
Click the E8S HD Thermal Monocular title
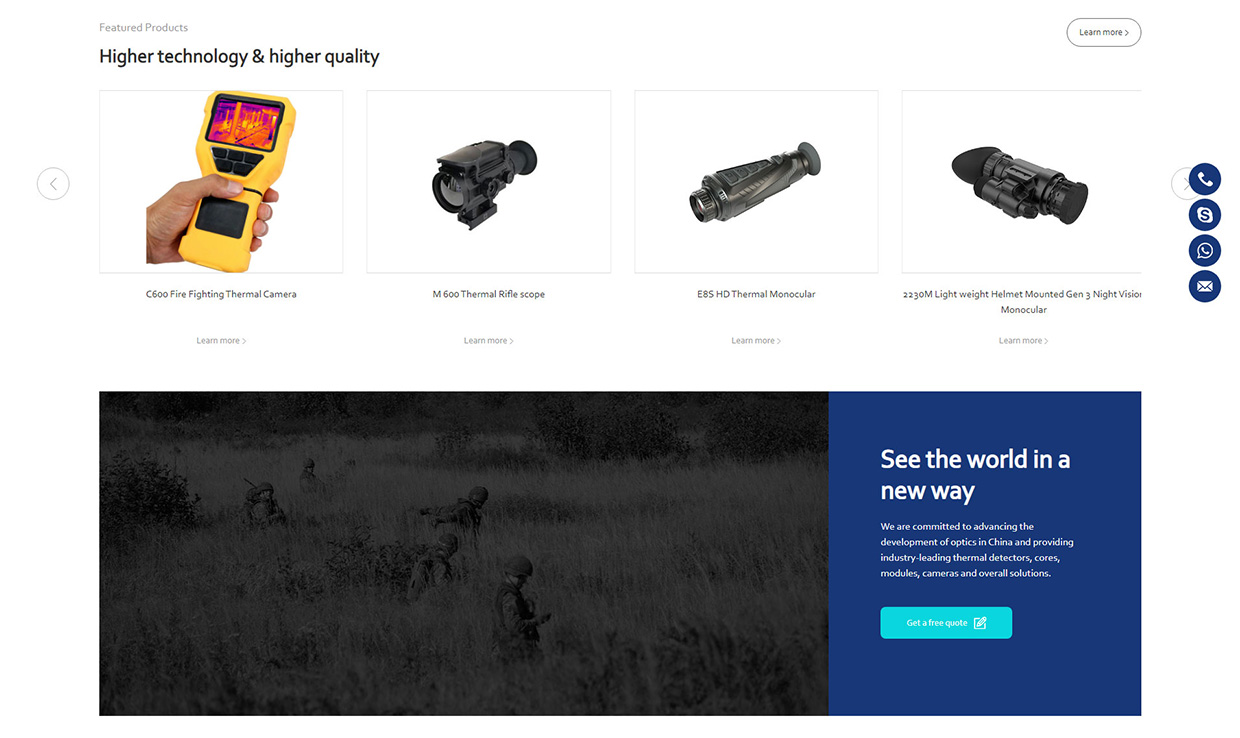[756, 294]
